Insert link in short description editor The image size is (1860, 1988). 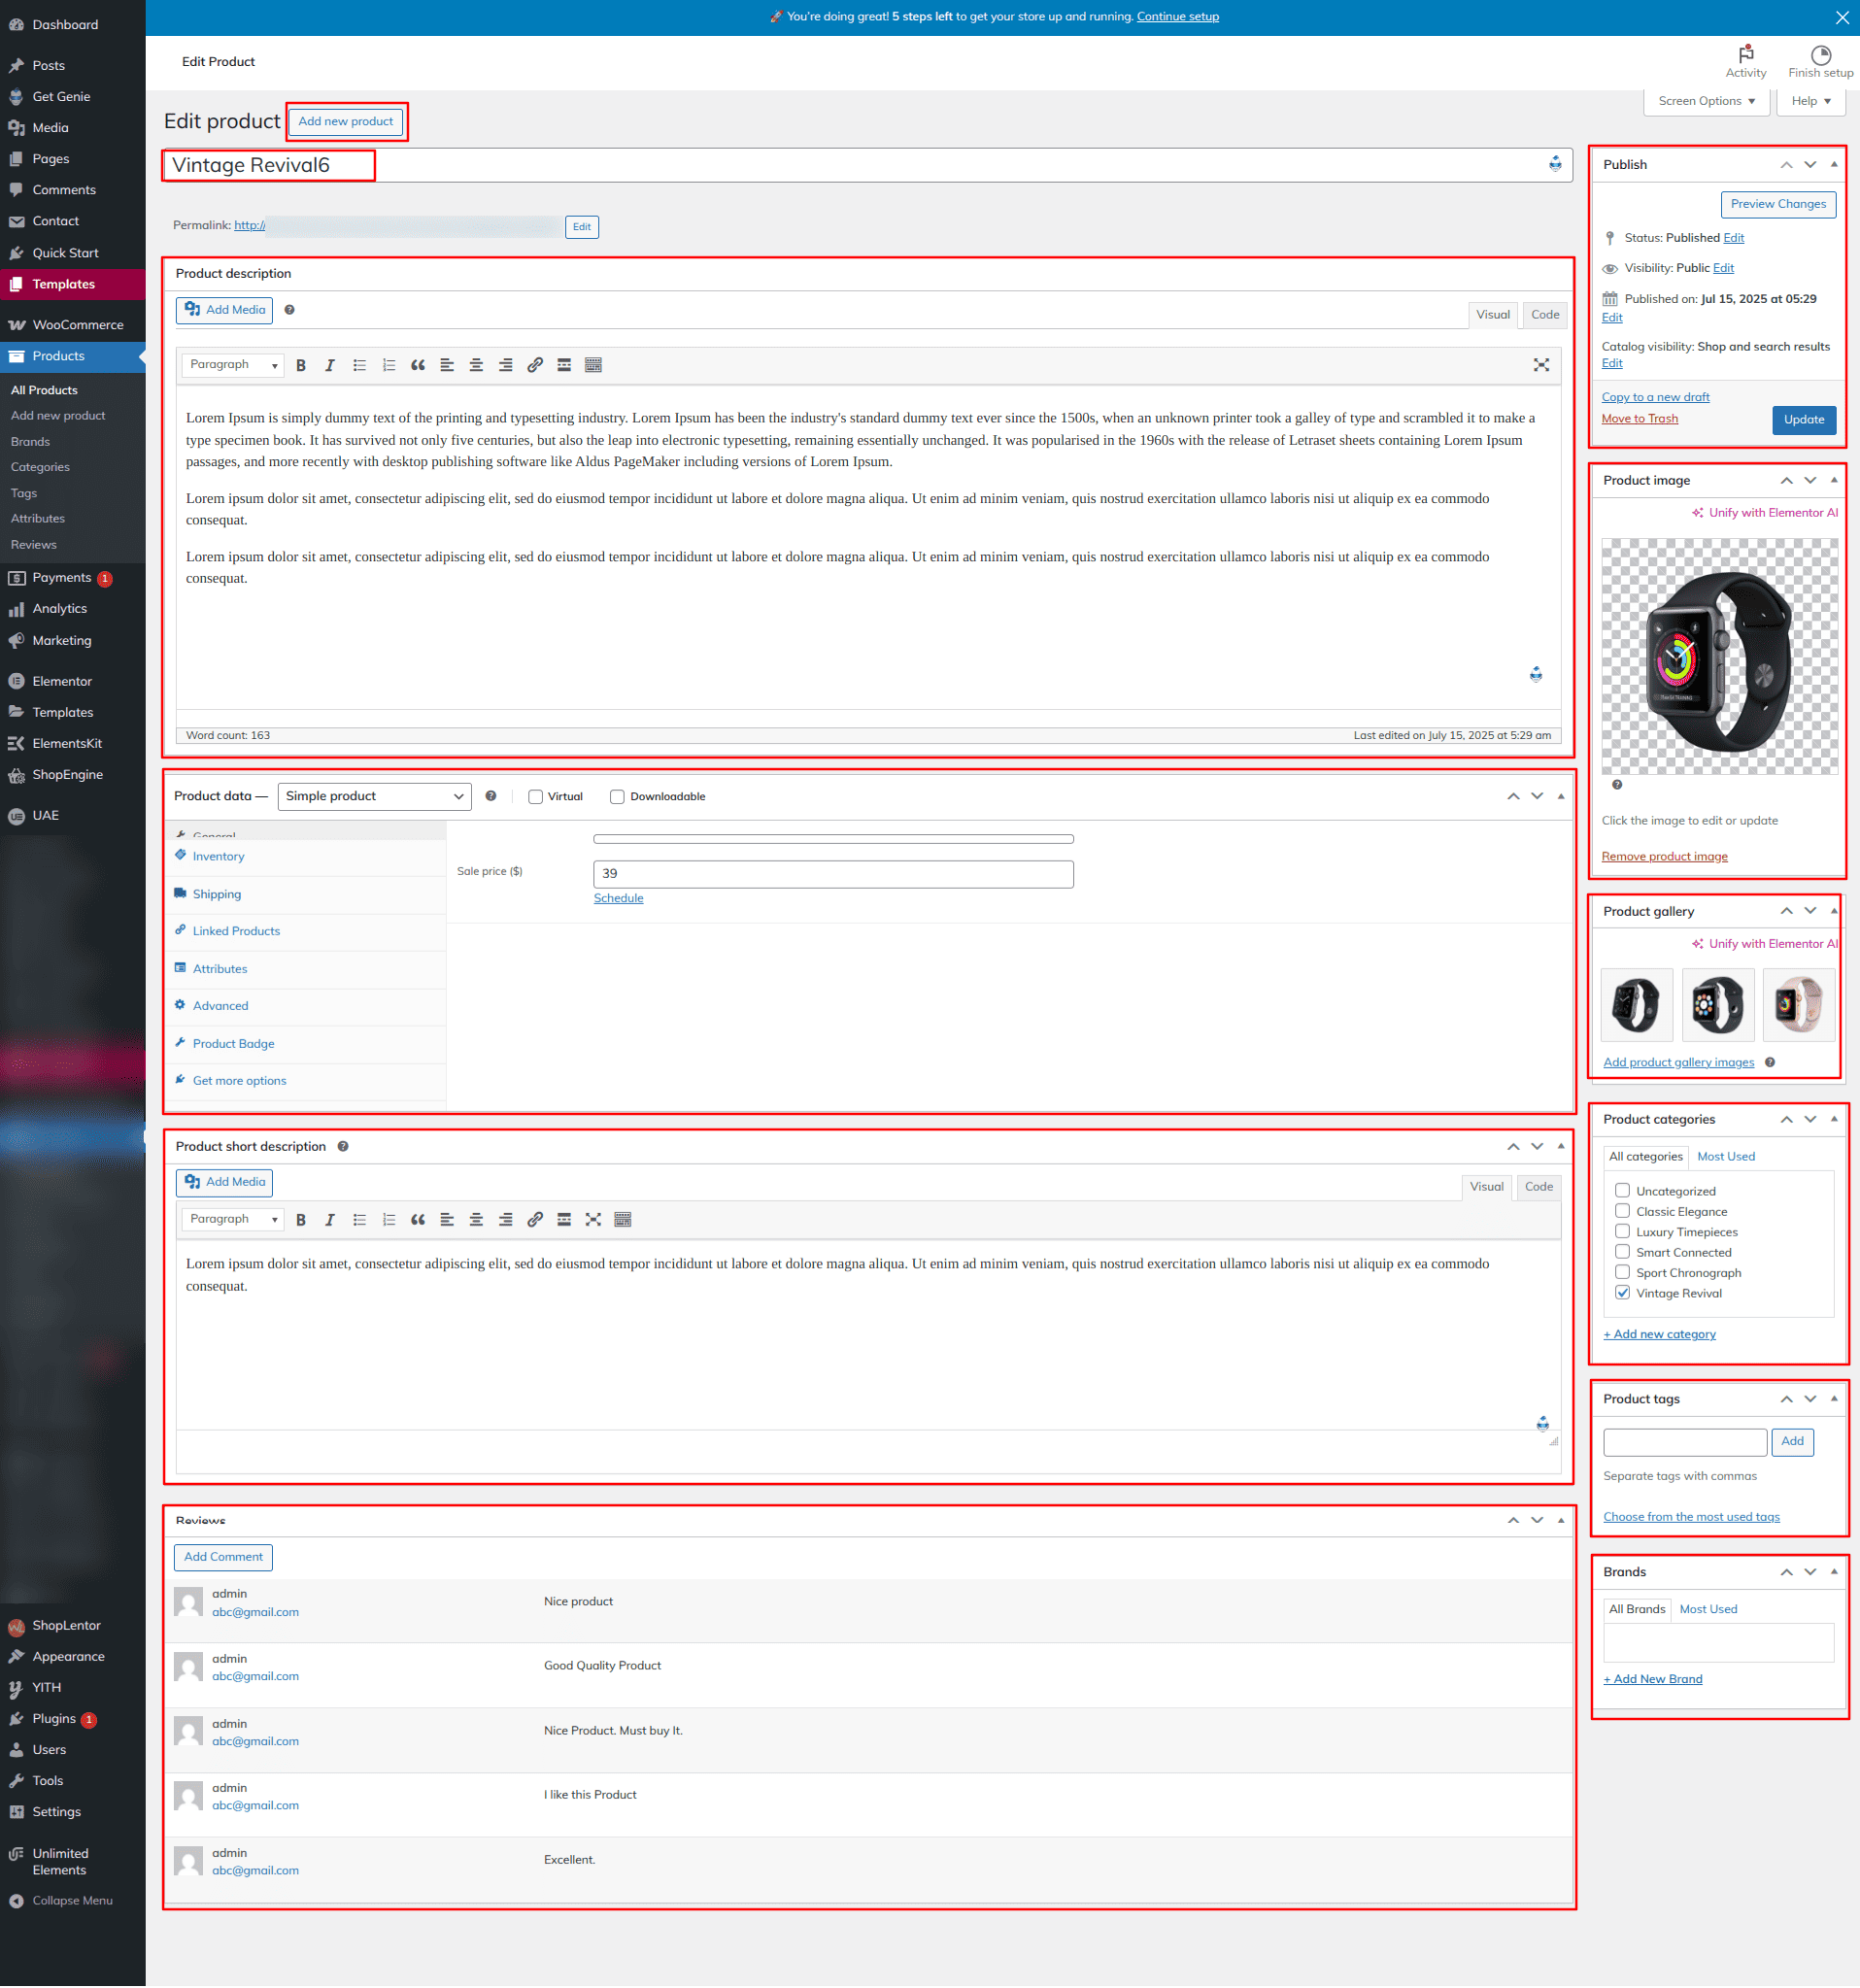535,1220
